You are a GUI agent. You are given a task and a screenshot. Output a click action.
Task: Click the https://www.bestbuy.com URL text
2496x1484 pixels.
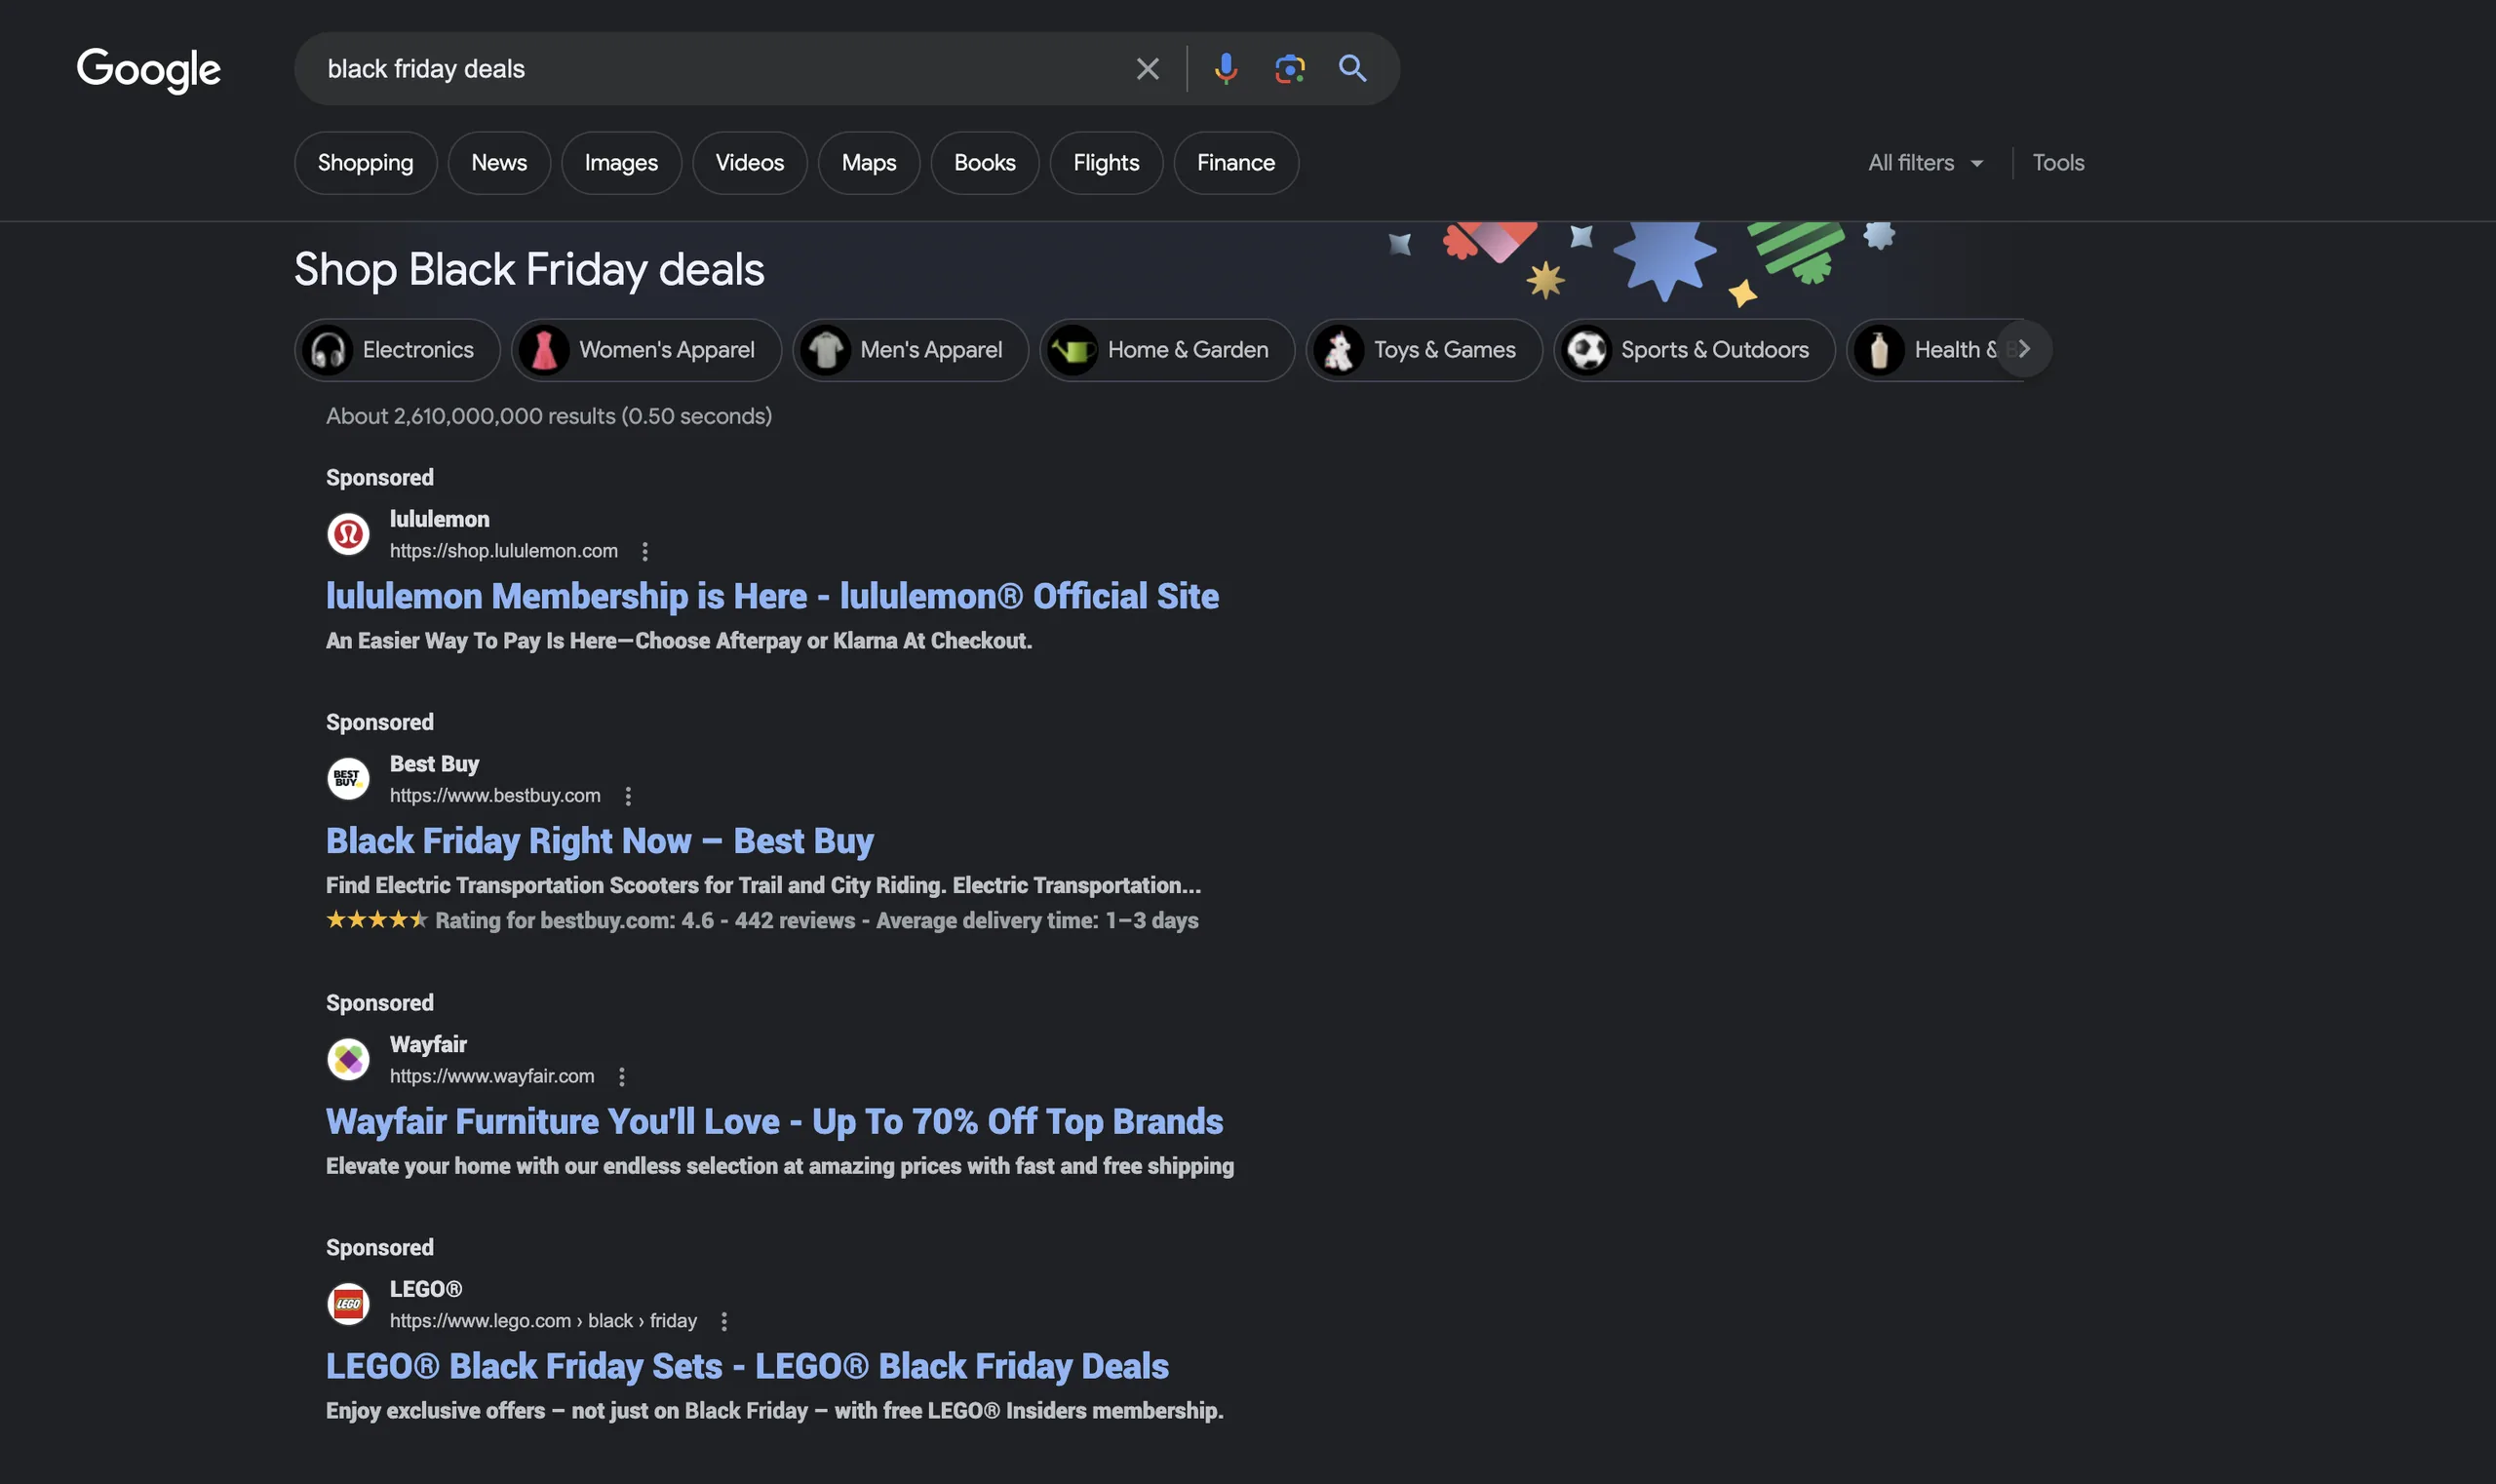pyautogui.click(x=495, y=796)
